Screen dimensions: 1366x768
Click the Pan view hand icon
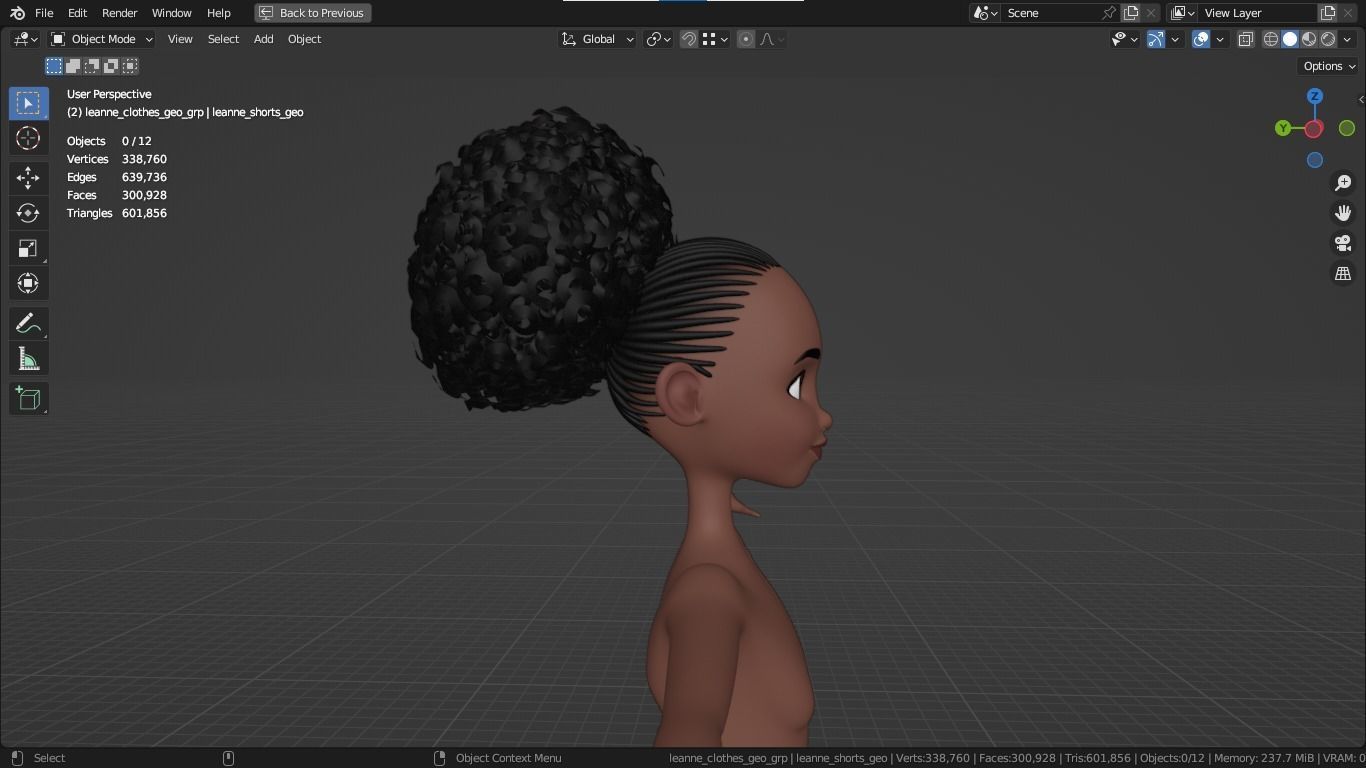(x=1343, y=213)
